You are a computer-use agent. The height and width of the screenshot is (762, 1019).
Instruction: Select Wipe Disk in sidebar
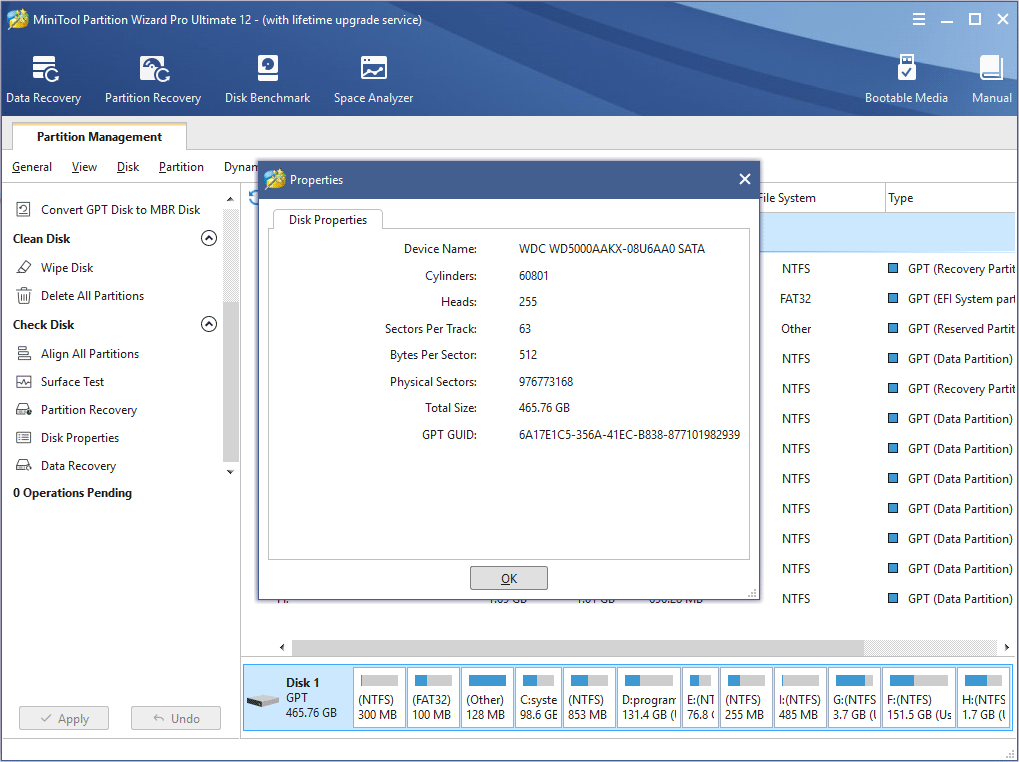(55, 268)
